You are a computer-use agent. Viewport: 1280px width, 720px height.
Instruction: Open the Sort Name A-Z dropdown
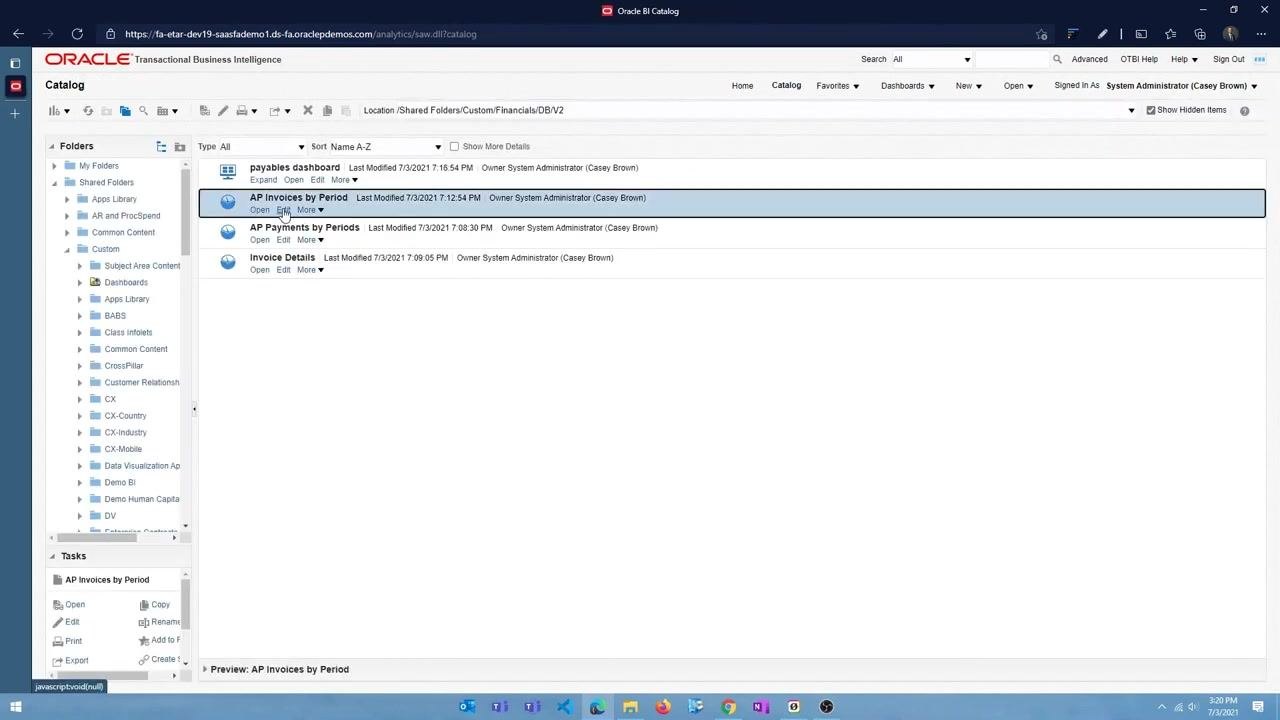(x=385, y=147)
